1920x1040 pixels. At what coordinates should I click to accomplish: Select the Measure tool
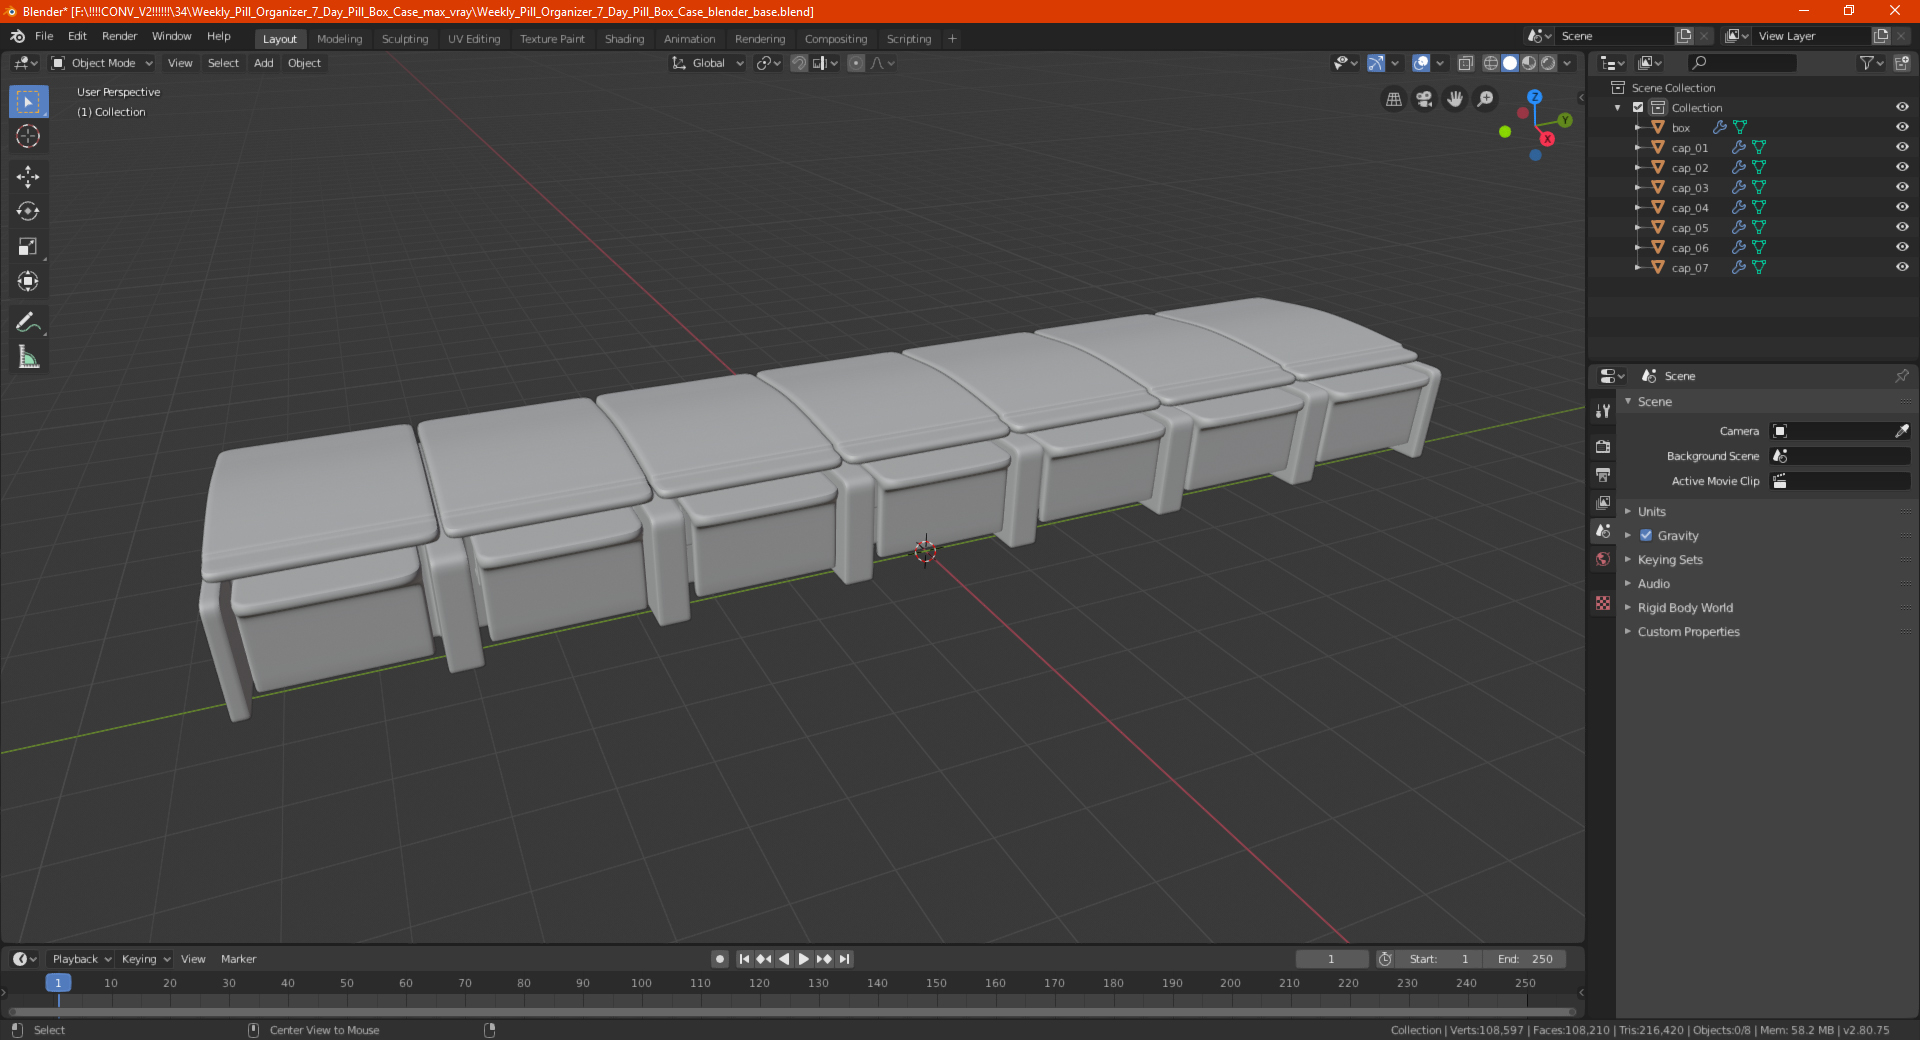point(28,357)
